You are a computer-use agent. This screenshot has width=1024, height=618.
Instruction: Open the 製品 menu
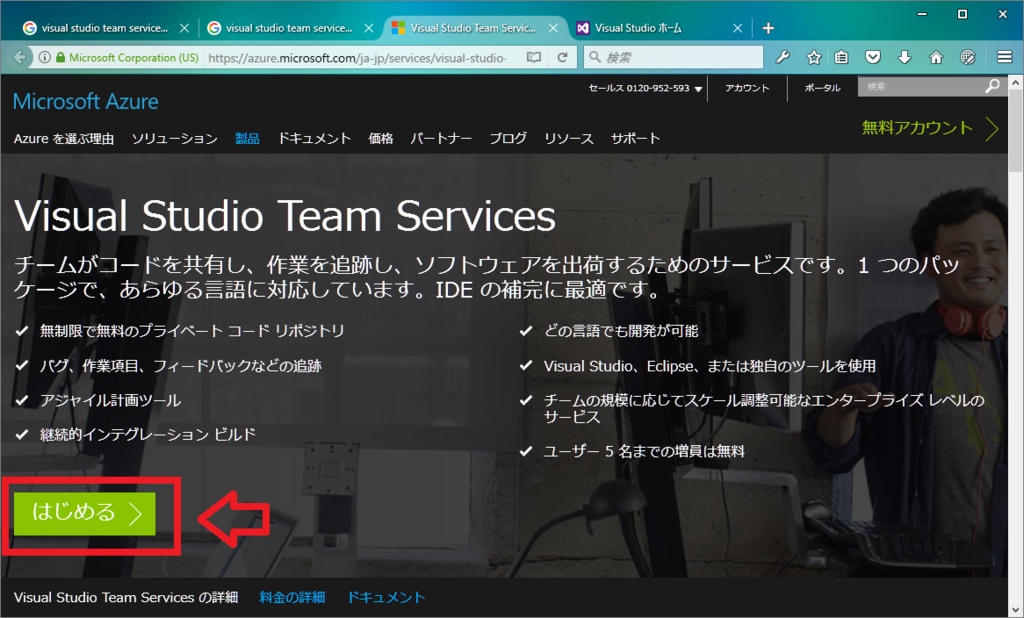pos(248,138)
